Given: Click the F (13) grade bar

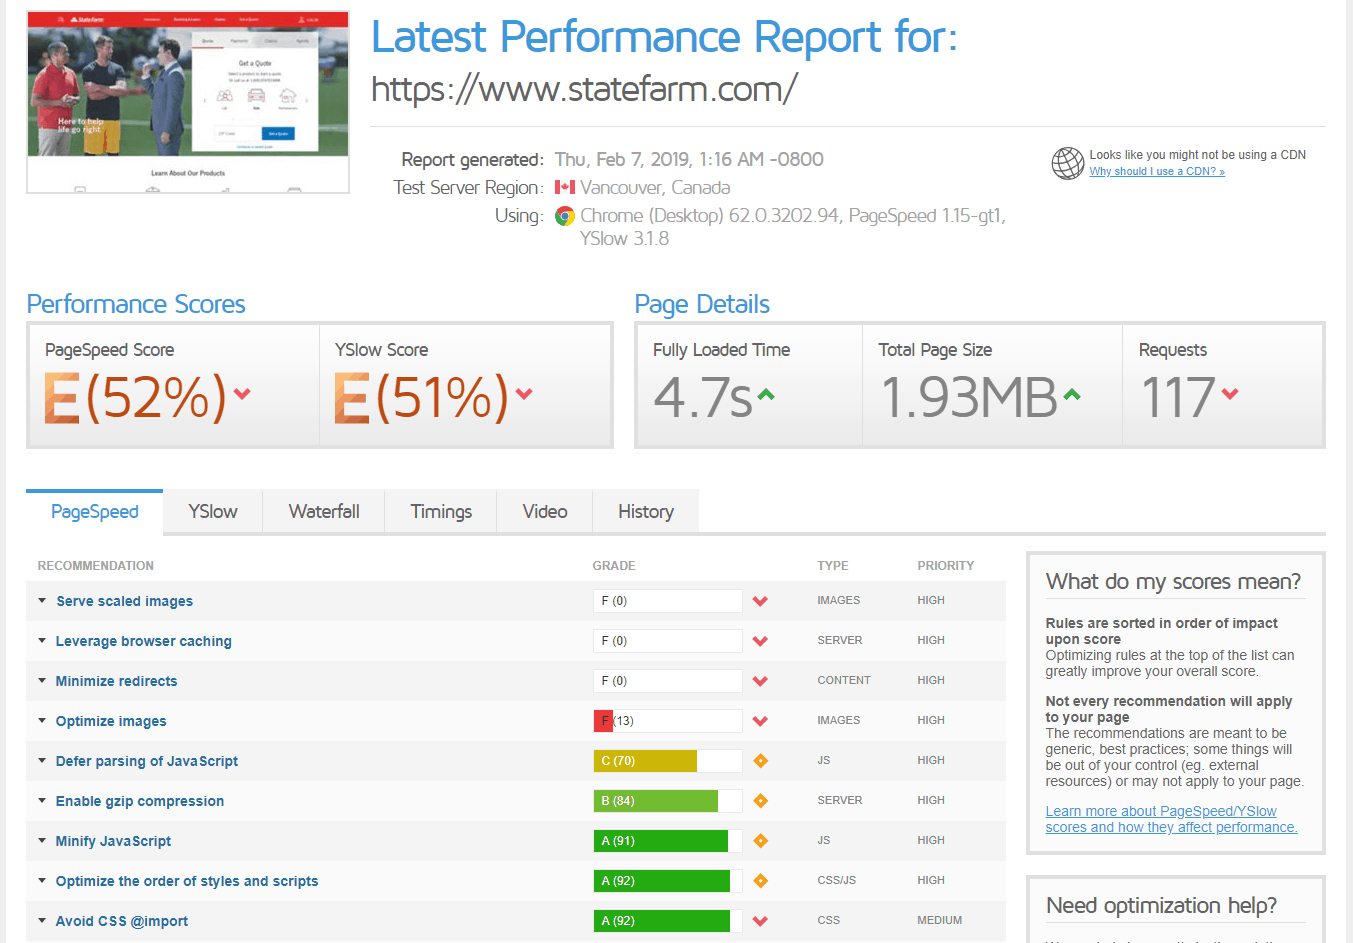Looking at the screenshot, I should (x=667, y=721).
